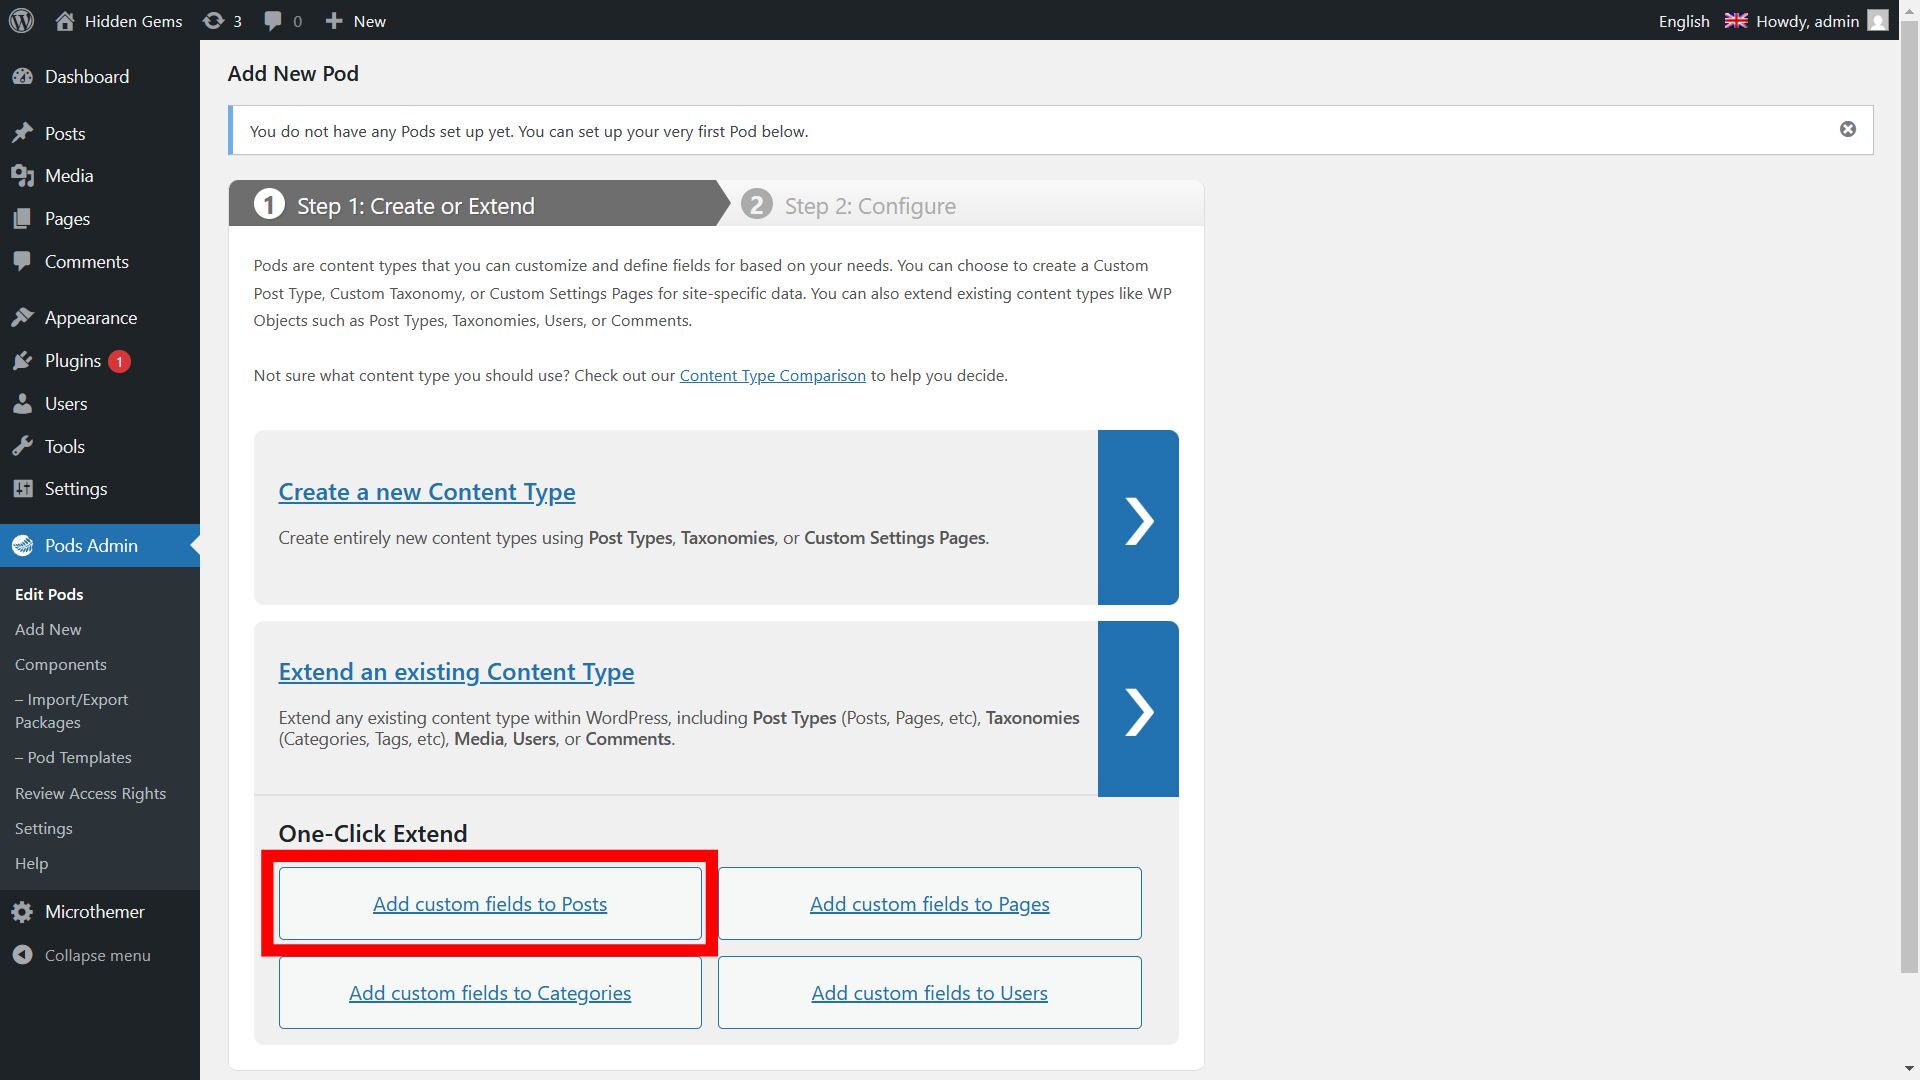Click the Users person icon
The height and width of the screenshot is (1080, 1920).
[x=23, y=404]
